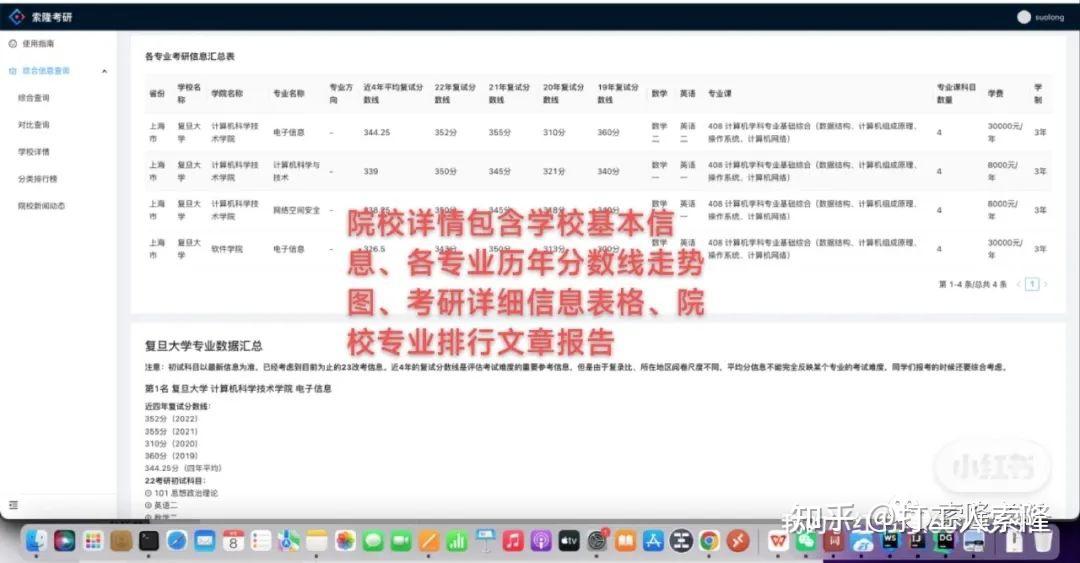The image size is (1080, 563).
Task: Click 近4年平均复试分数线 column header
Action: tap(393, 94)
